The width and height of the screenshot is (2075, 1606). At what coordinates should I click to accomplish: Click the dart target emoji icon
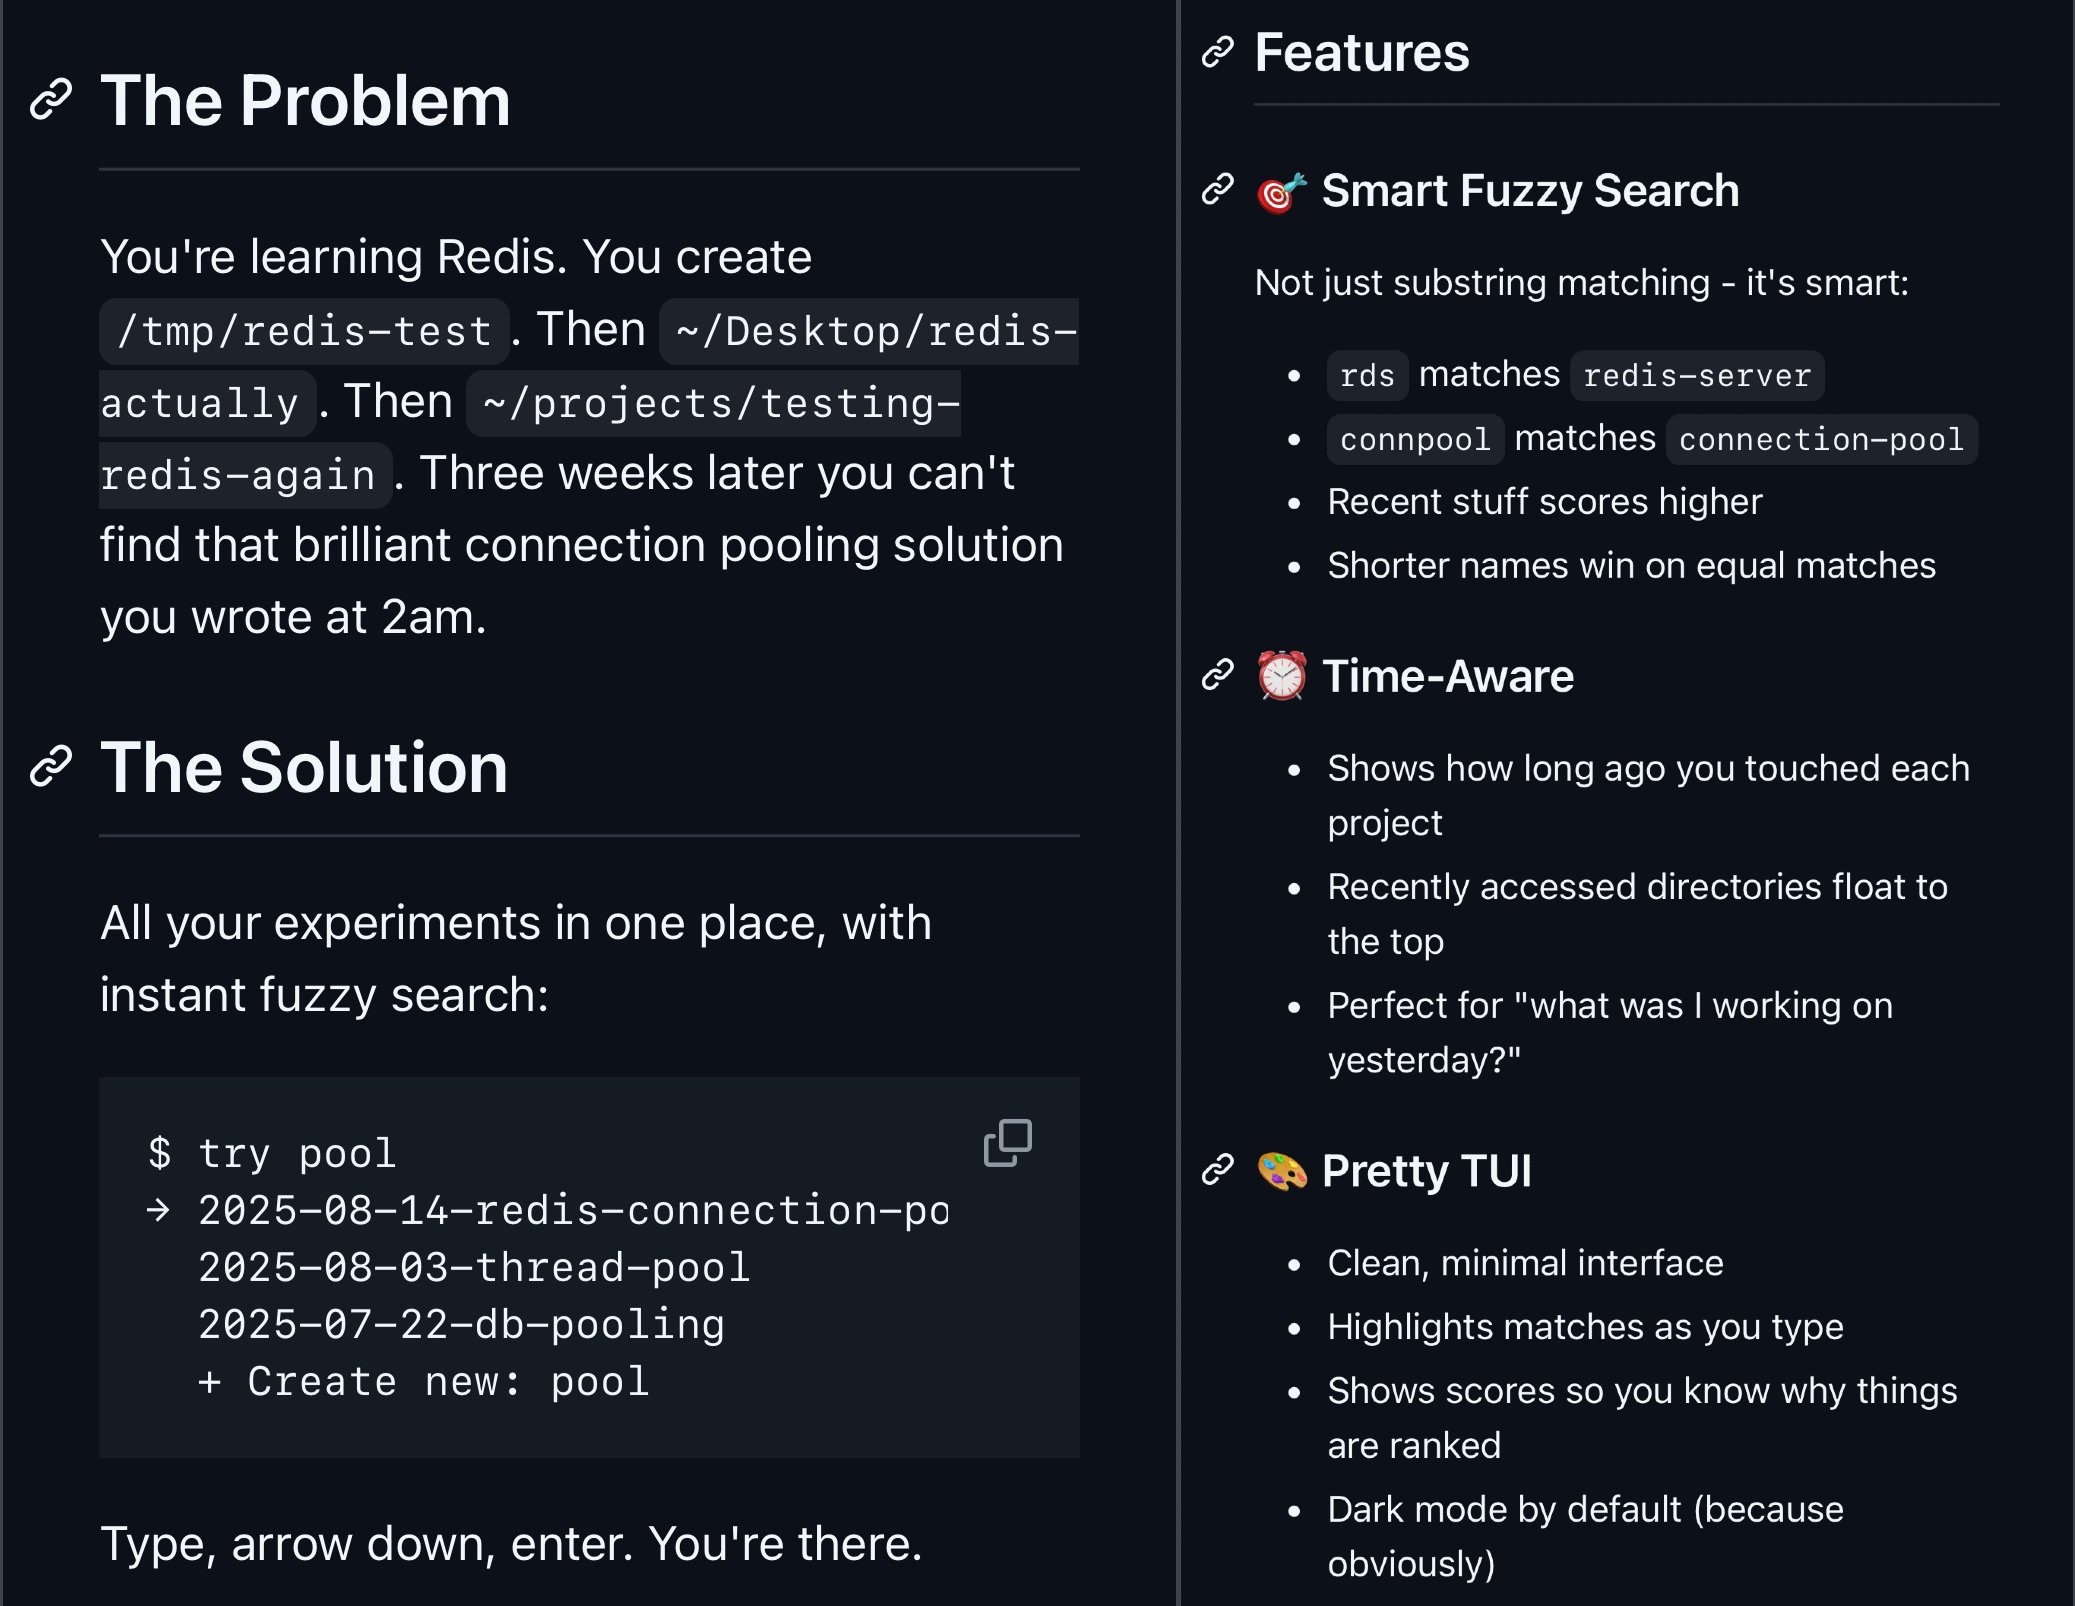(x=1281, y=192)
